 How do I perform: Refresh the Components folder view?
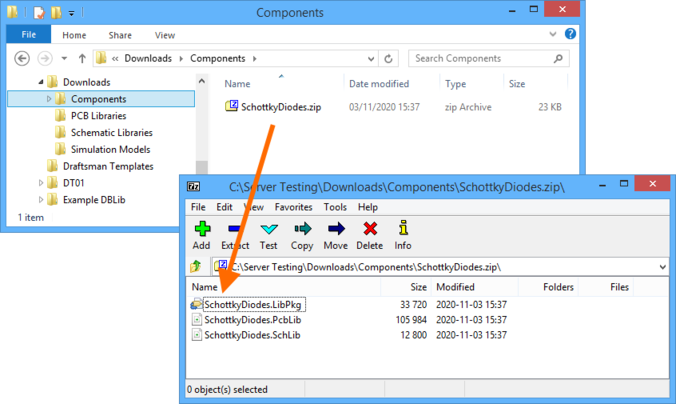[x=388, y=59]
